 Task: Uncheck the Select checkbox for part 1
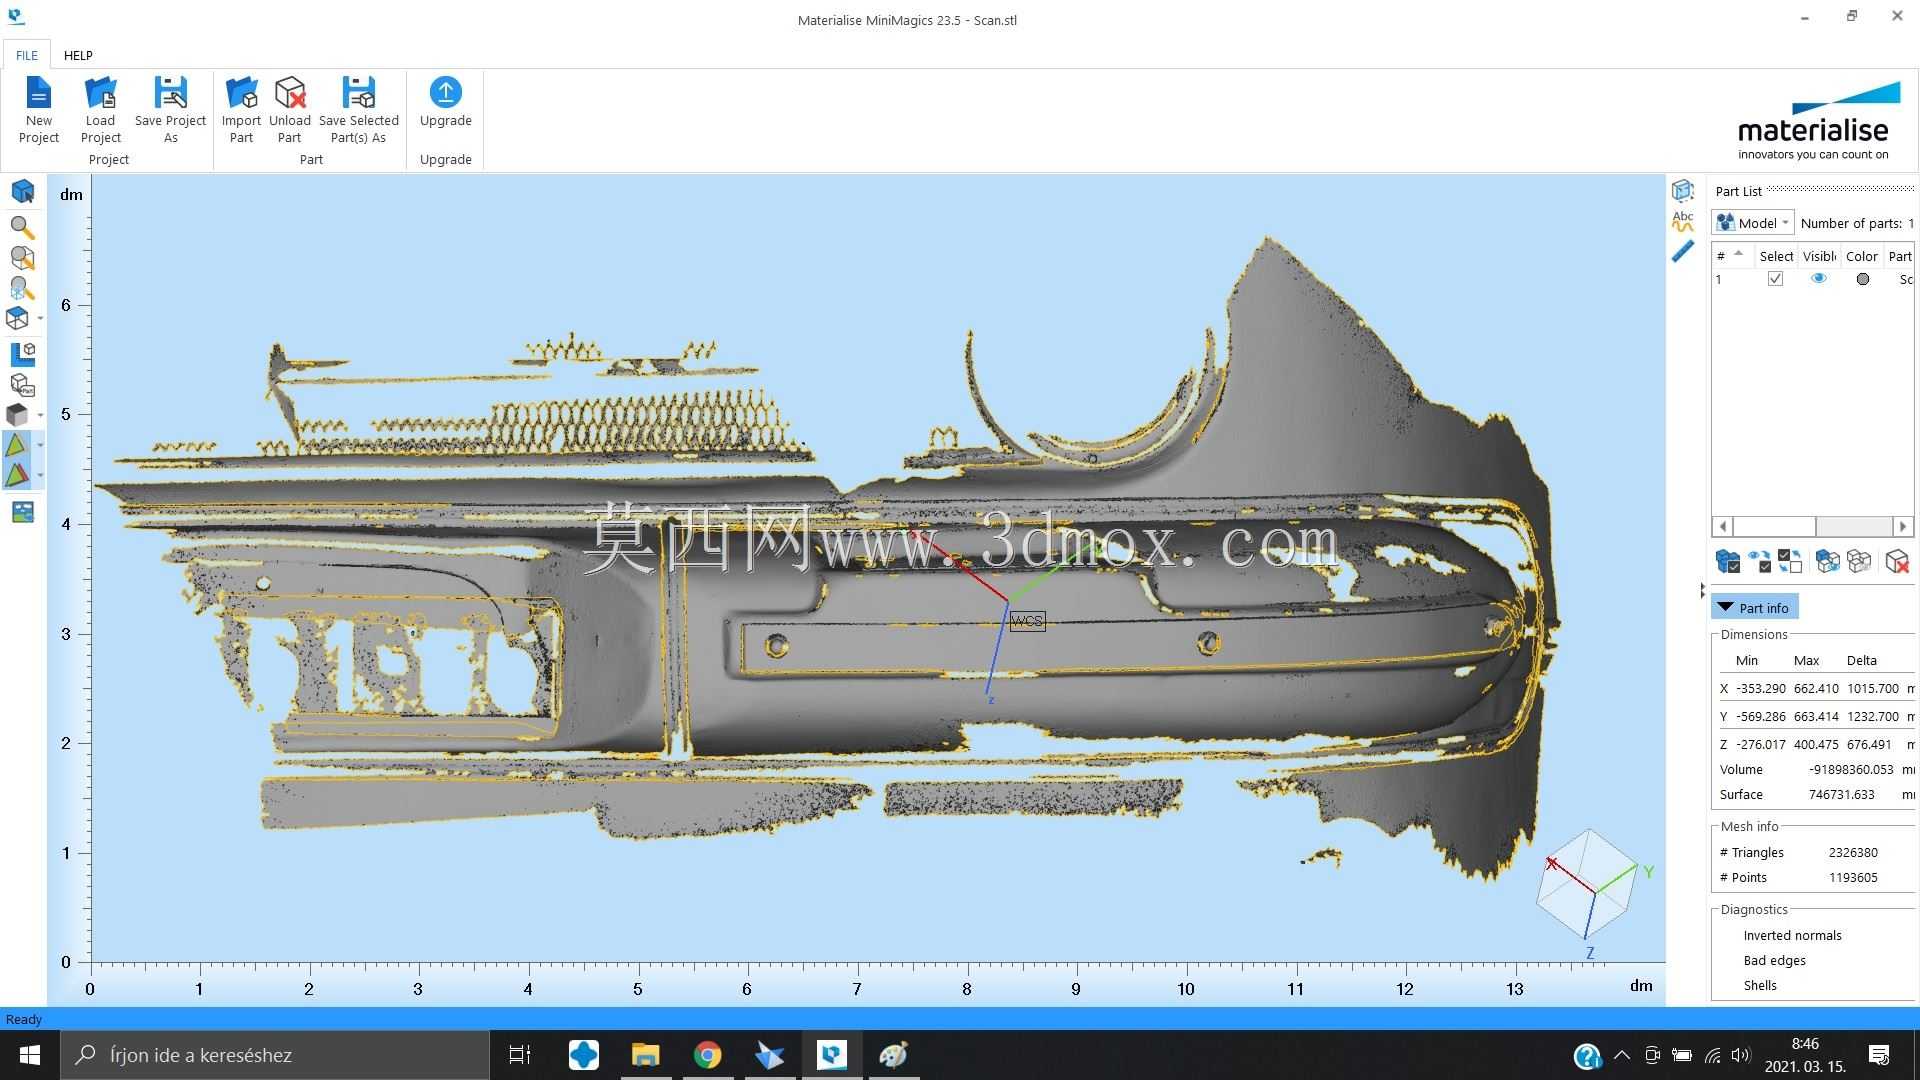click(1775, 279)
